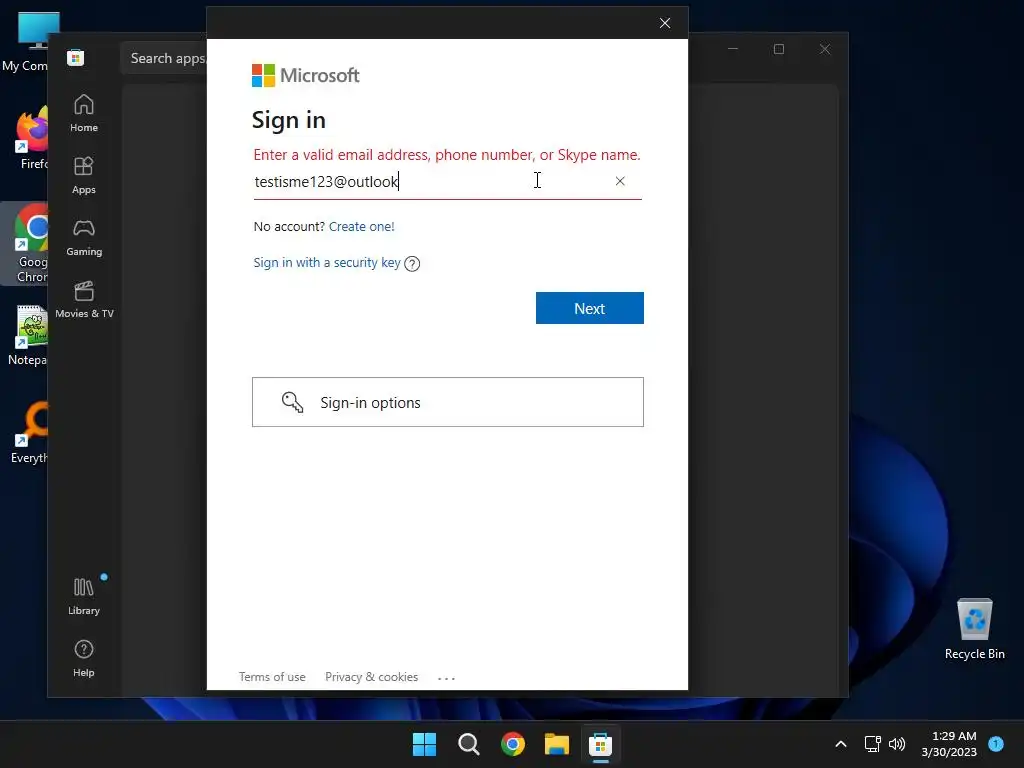Launch Google Chrome from taskbar
This screenshot has height=768, width=1024.
[513, 744]
